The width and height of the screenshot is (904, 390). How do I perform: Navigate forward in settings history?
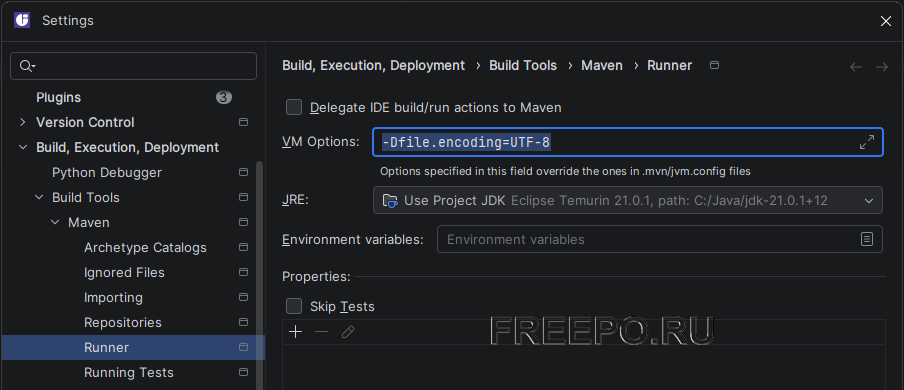pyautogui.click(x=882, y=67)
